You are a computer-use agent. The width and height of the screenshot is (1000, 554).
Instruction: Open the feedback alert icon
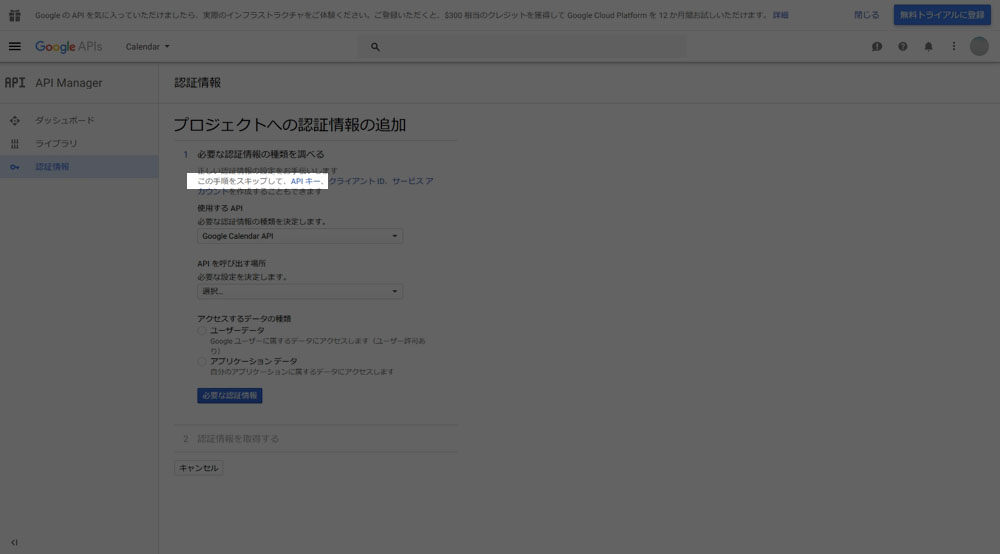click(x=877, y=47)
